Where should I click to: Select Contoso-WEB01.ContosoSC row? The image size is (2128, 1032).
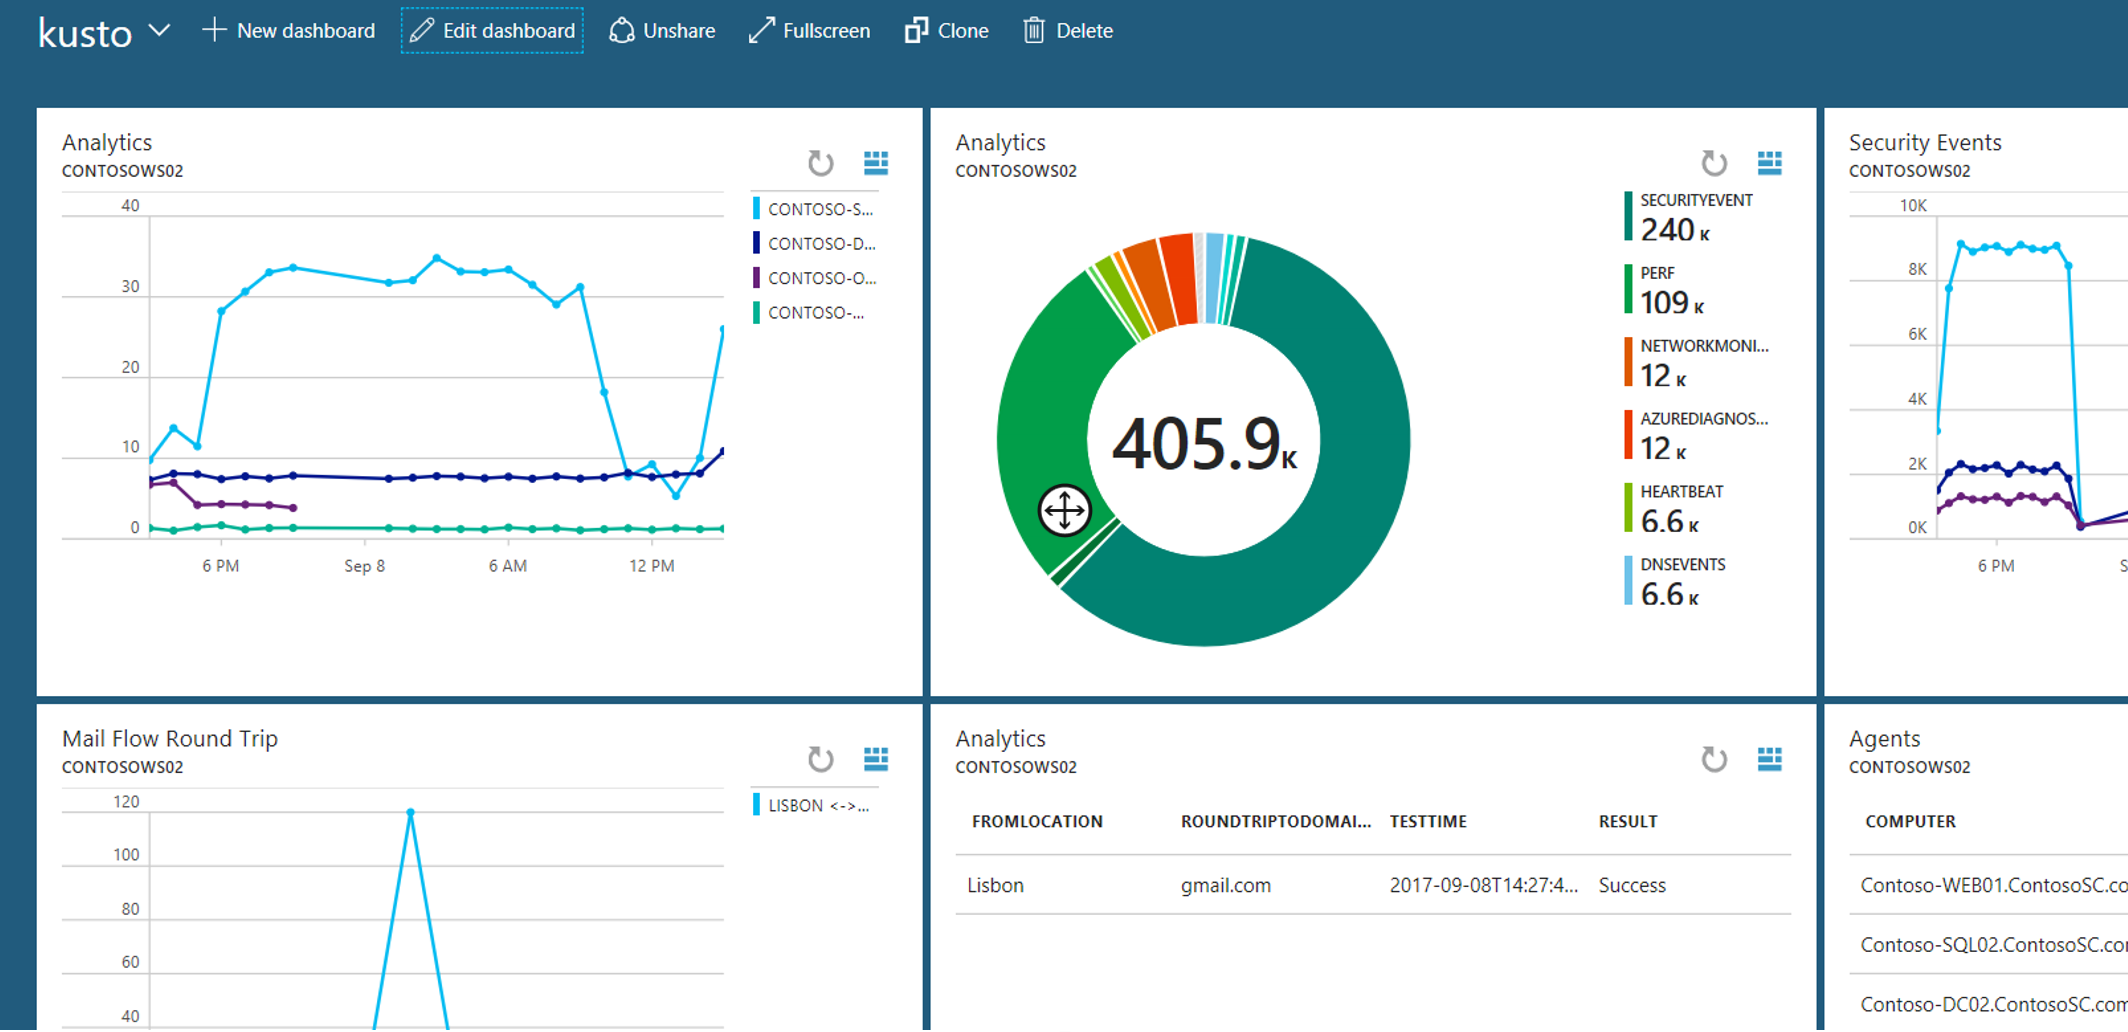tap(1994, 885)
